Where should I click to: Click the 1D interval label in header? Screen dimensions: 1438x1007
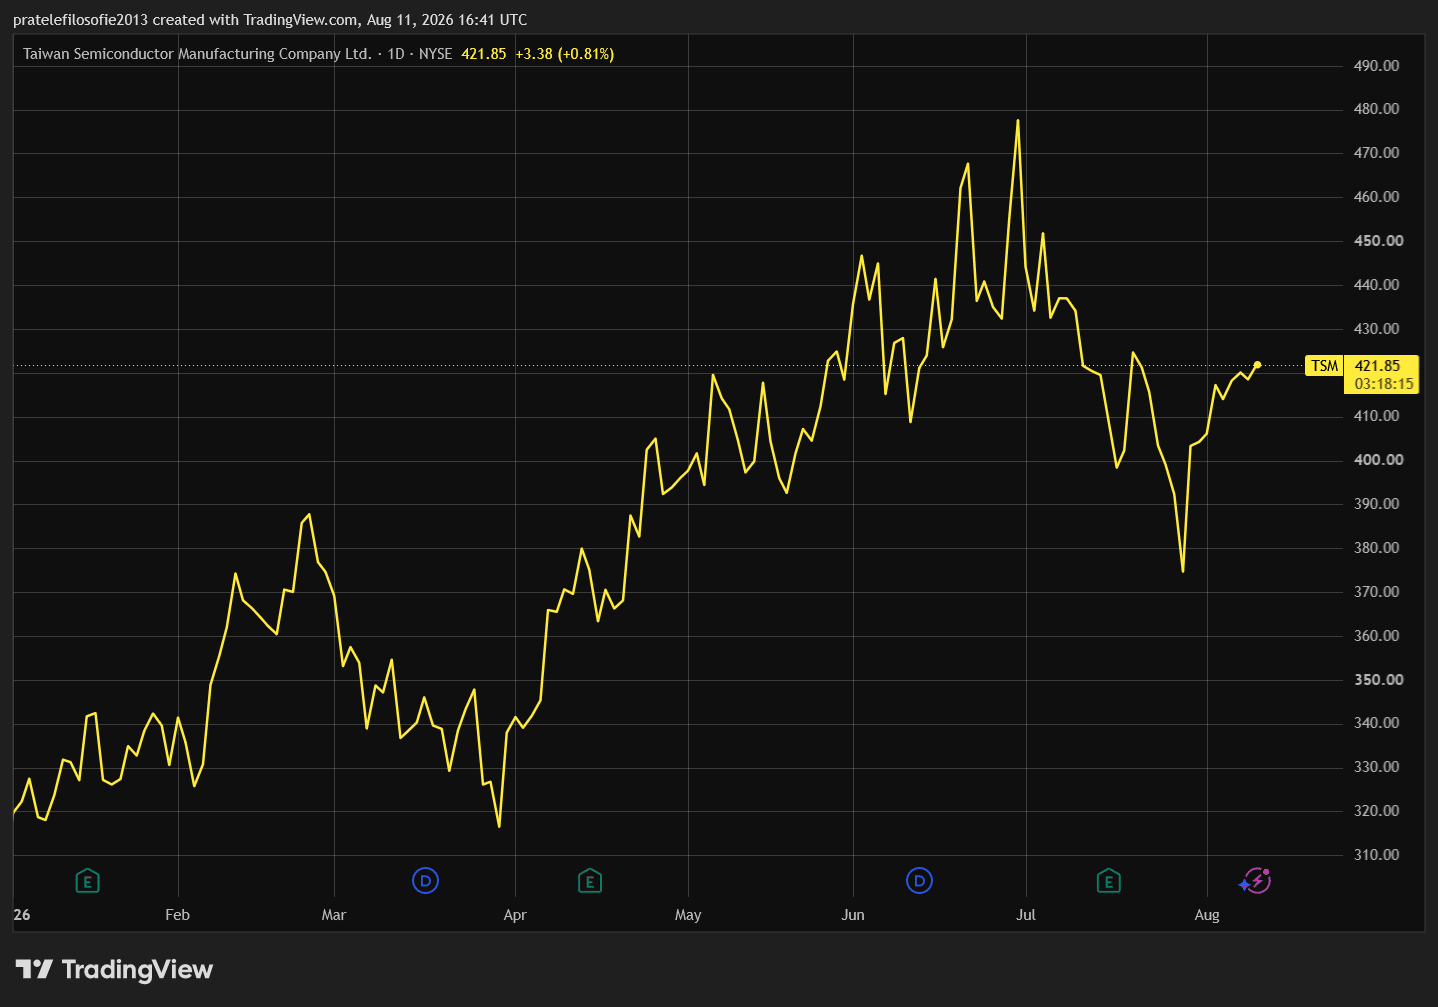(396, 54)
